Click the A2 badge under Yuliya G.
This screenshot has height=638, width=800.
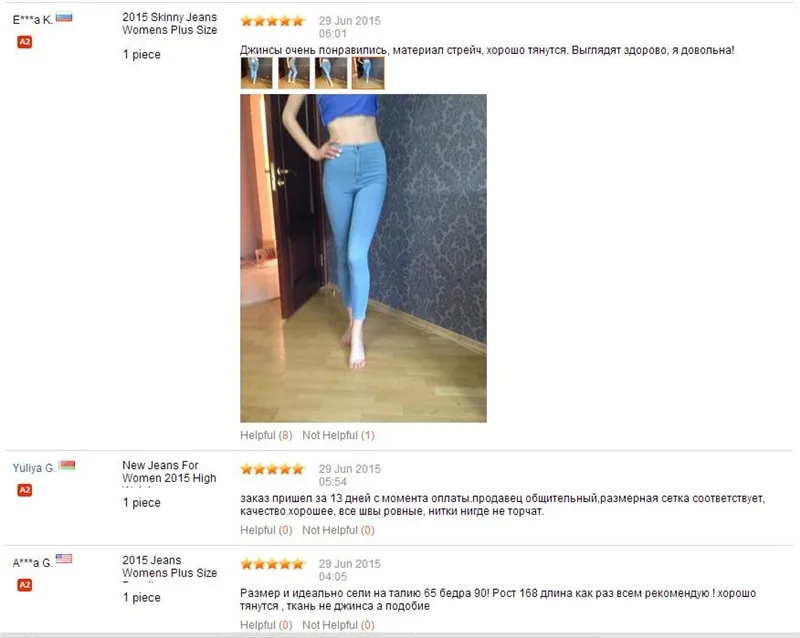(24, 490)
